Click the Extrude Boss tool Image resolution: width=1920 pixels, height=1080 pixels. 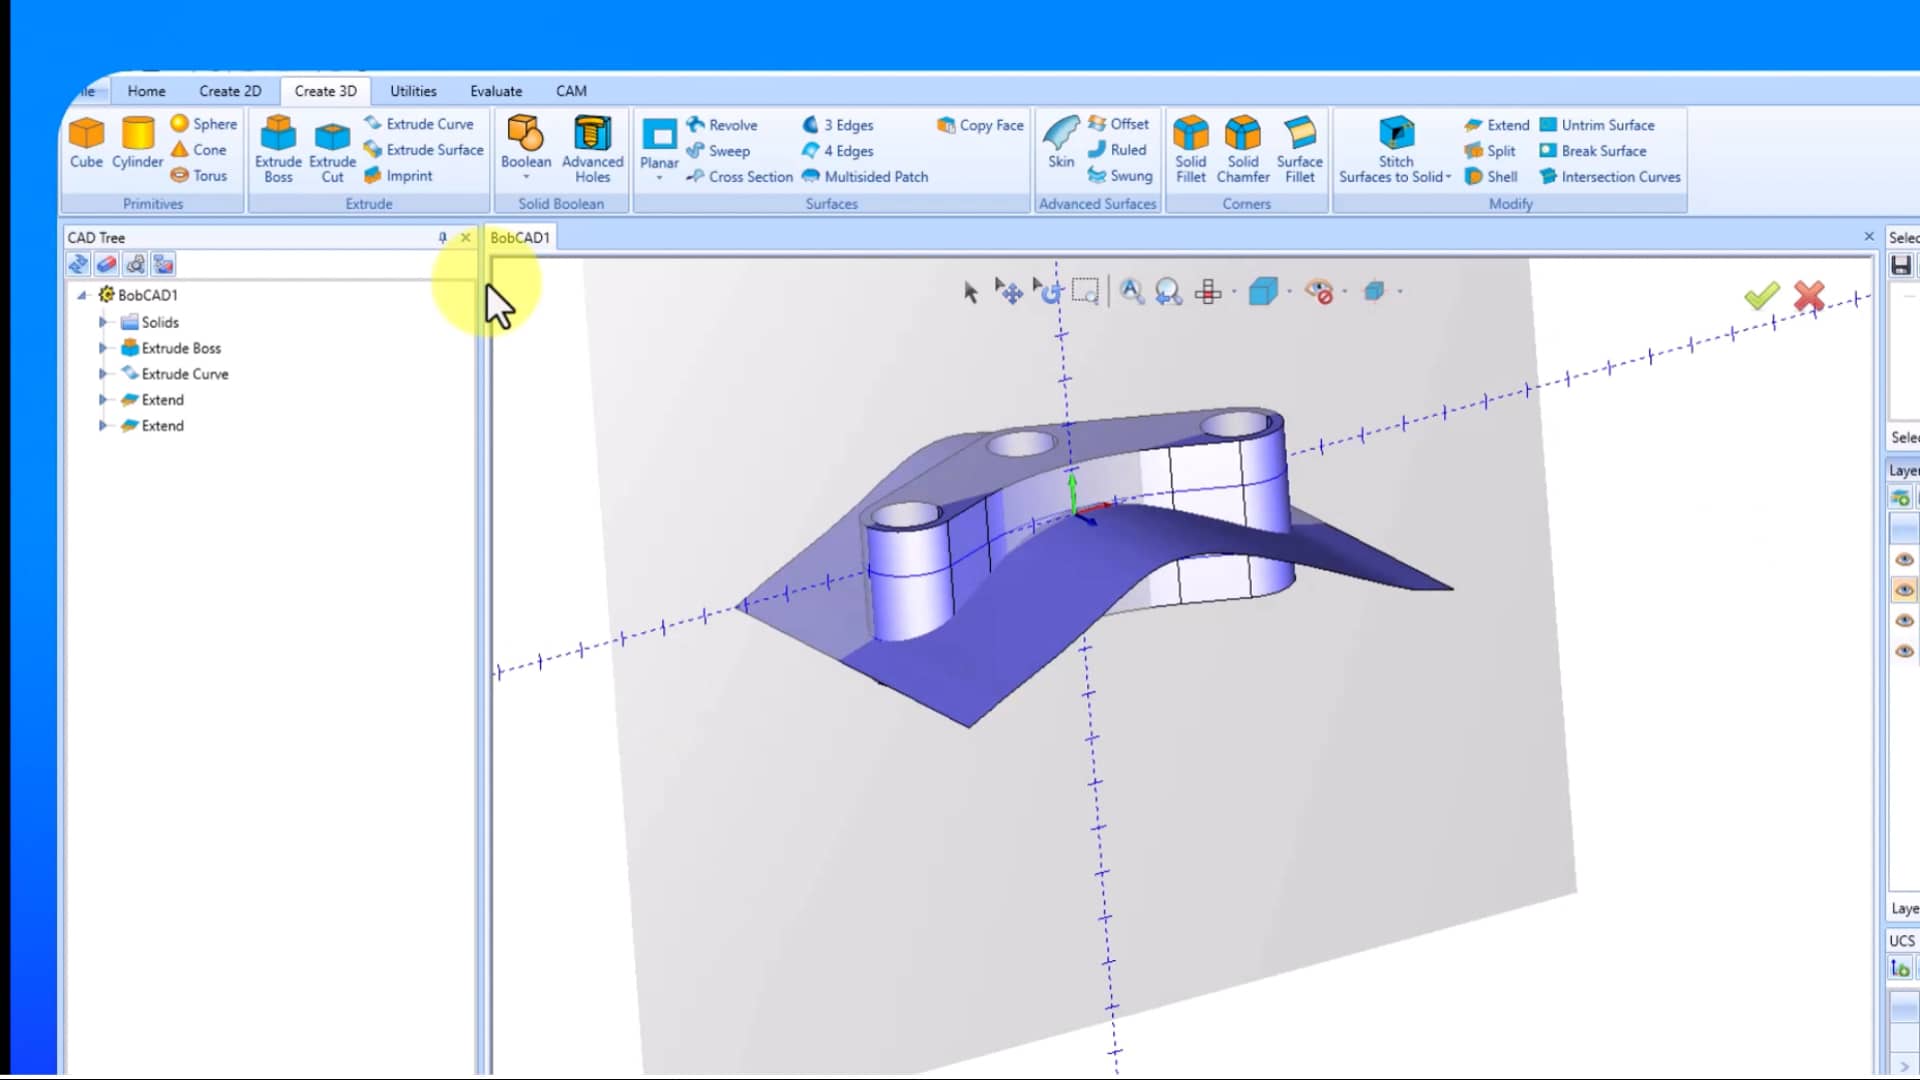click(278, 149)
